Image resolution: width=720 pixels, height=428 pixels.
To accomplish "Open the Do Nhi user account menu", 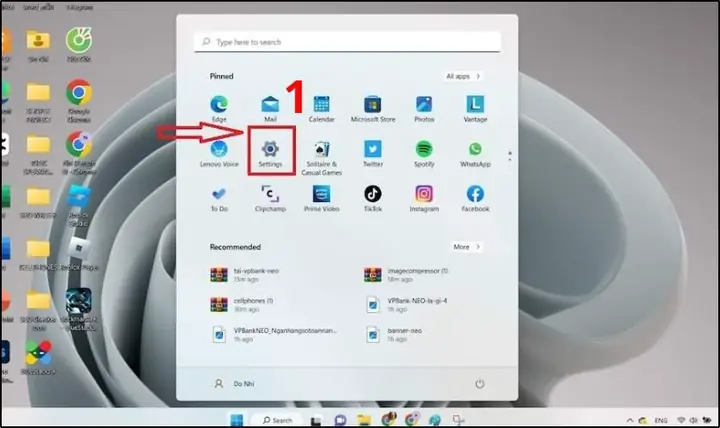I will point(234,383).
